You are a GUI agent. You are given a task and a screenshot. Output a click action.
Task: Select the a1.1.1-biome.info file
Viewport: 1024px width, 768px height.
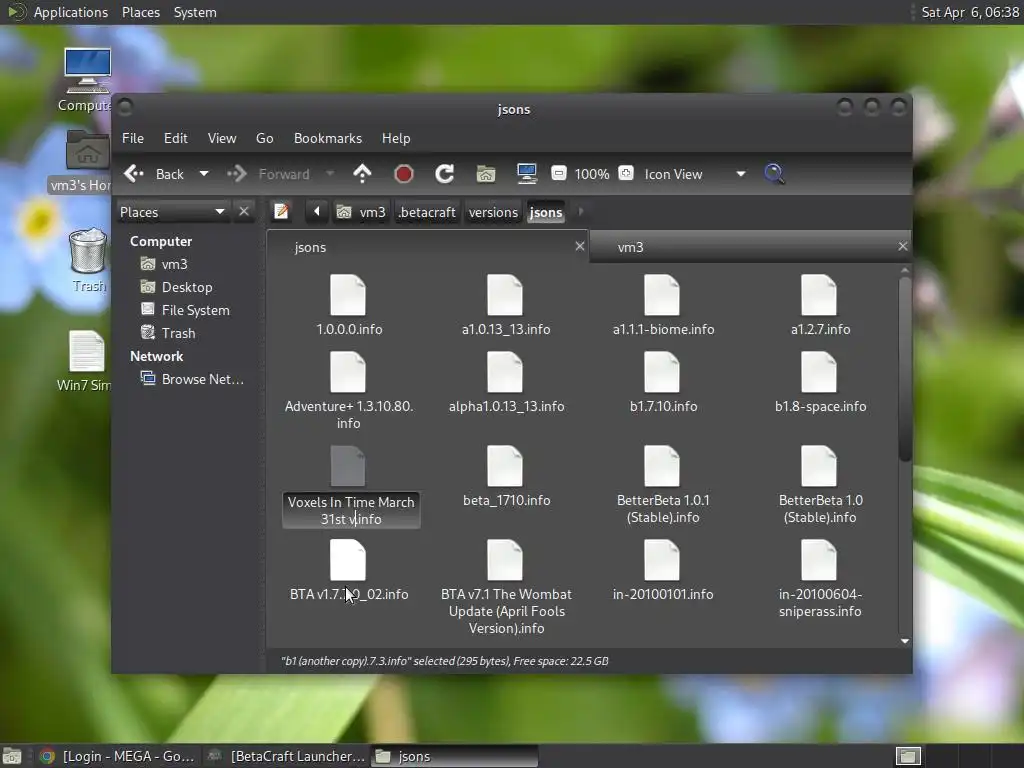tap(663, 306)
